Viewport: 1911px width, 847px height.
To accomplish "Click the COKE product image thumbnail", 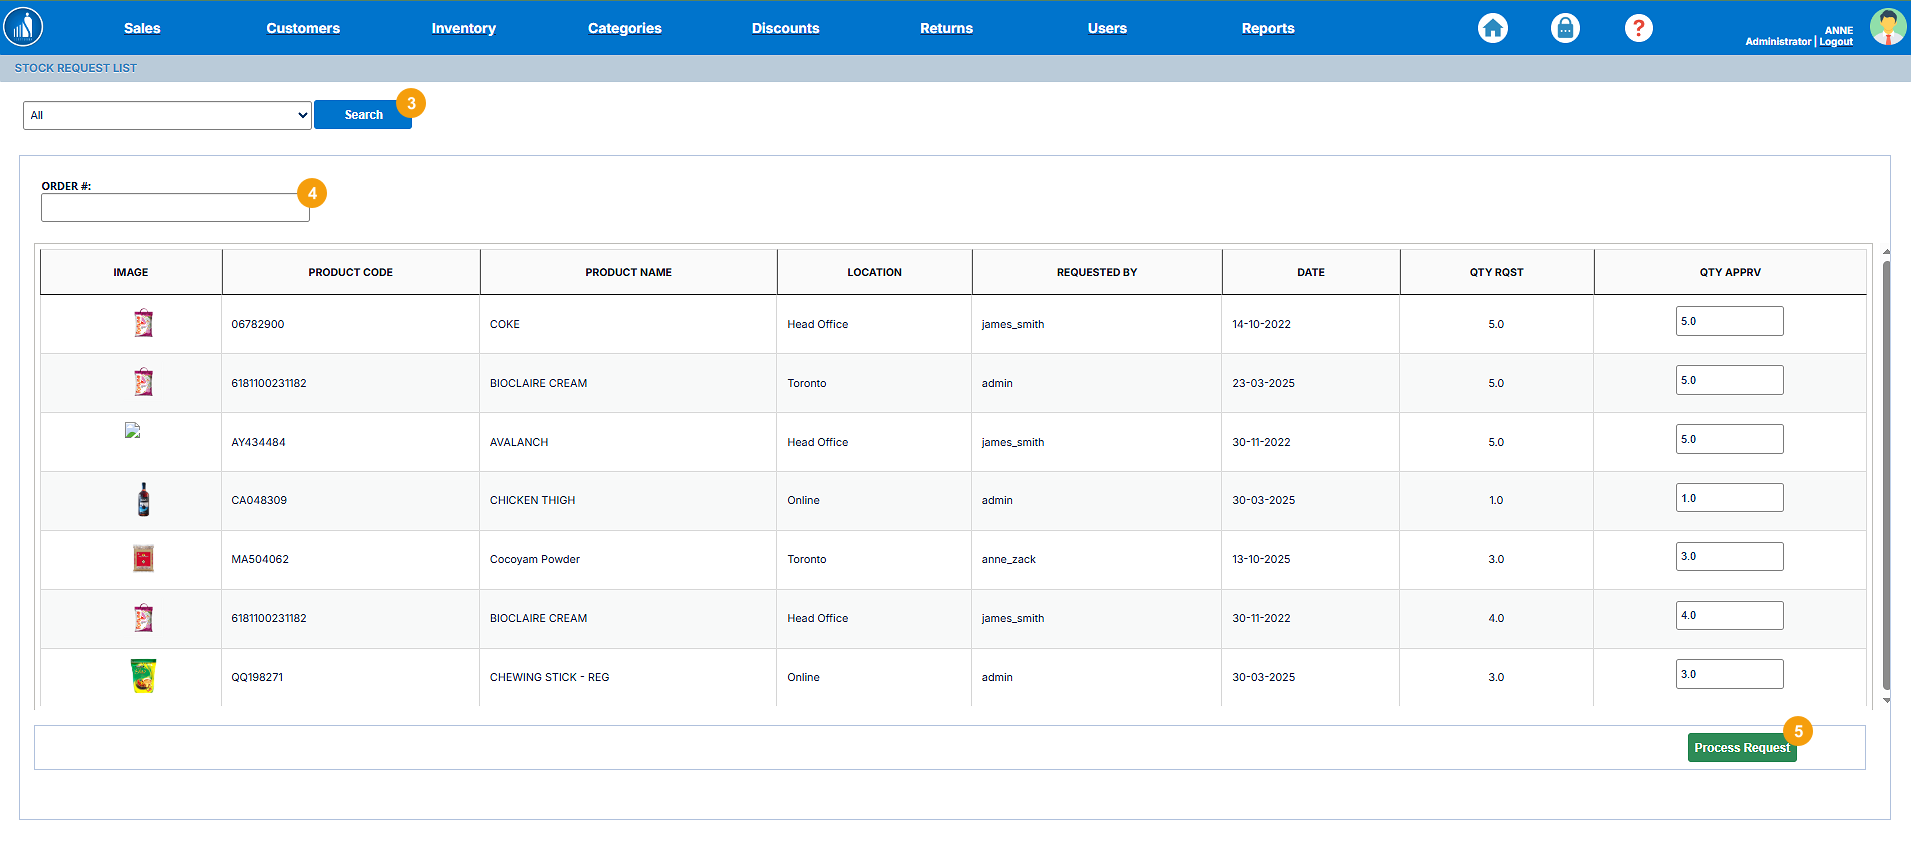I will (x=144, y=324).
